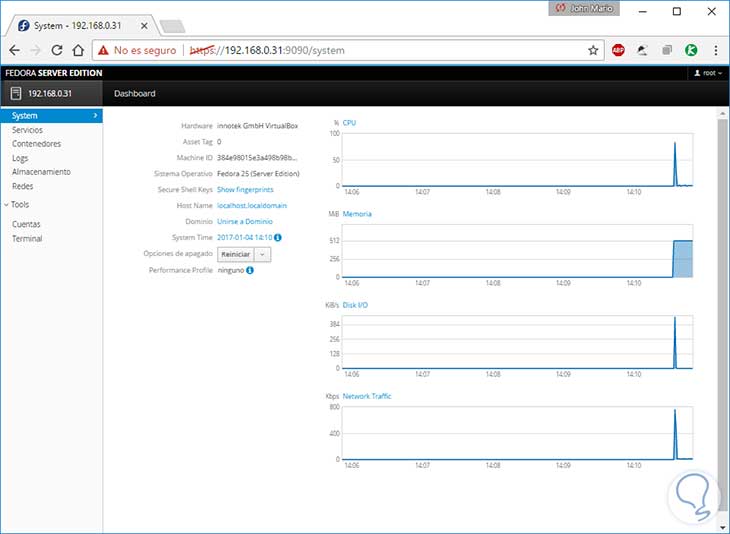Click Fedora 25 (Server Edition) text
This screenshot has height=534, width=730.
point(258,174)
